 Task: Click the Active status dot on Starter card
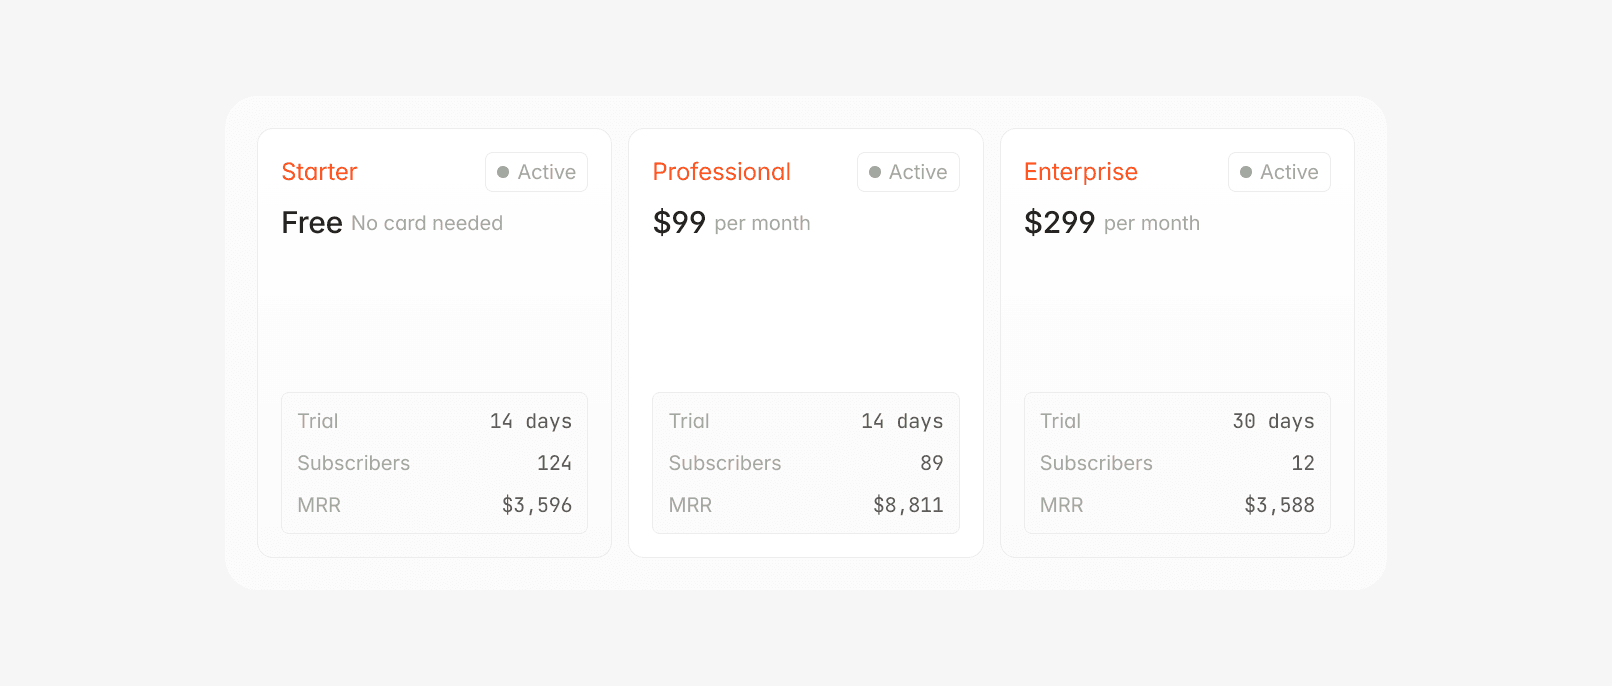pyautogui.click(x=504, y=171)
